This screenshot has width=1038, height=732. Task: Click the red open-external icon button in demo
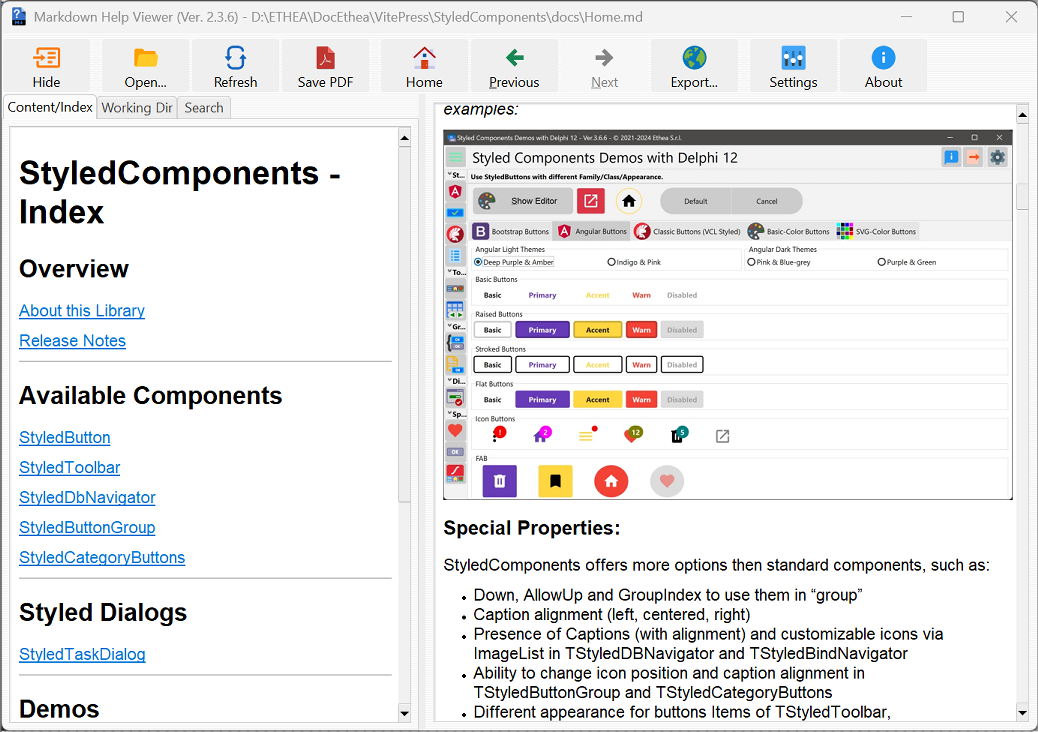(590, 201)
